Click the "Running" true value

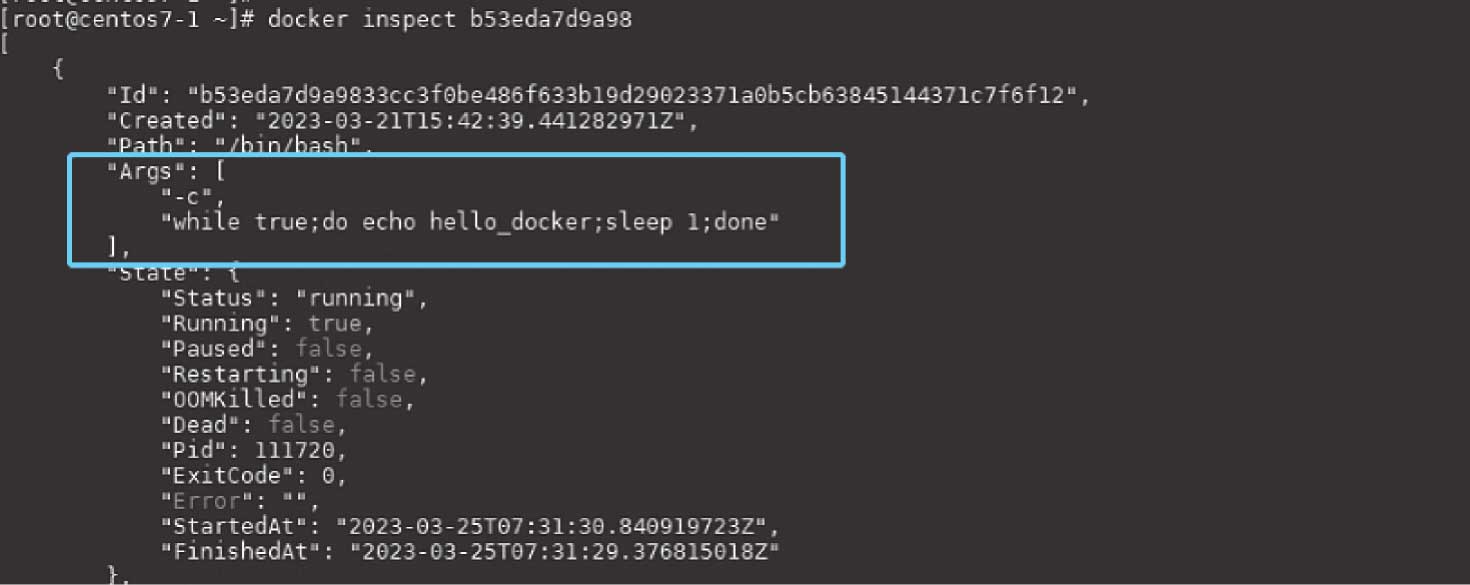[334, 323]
